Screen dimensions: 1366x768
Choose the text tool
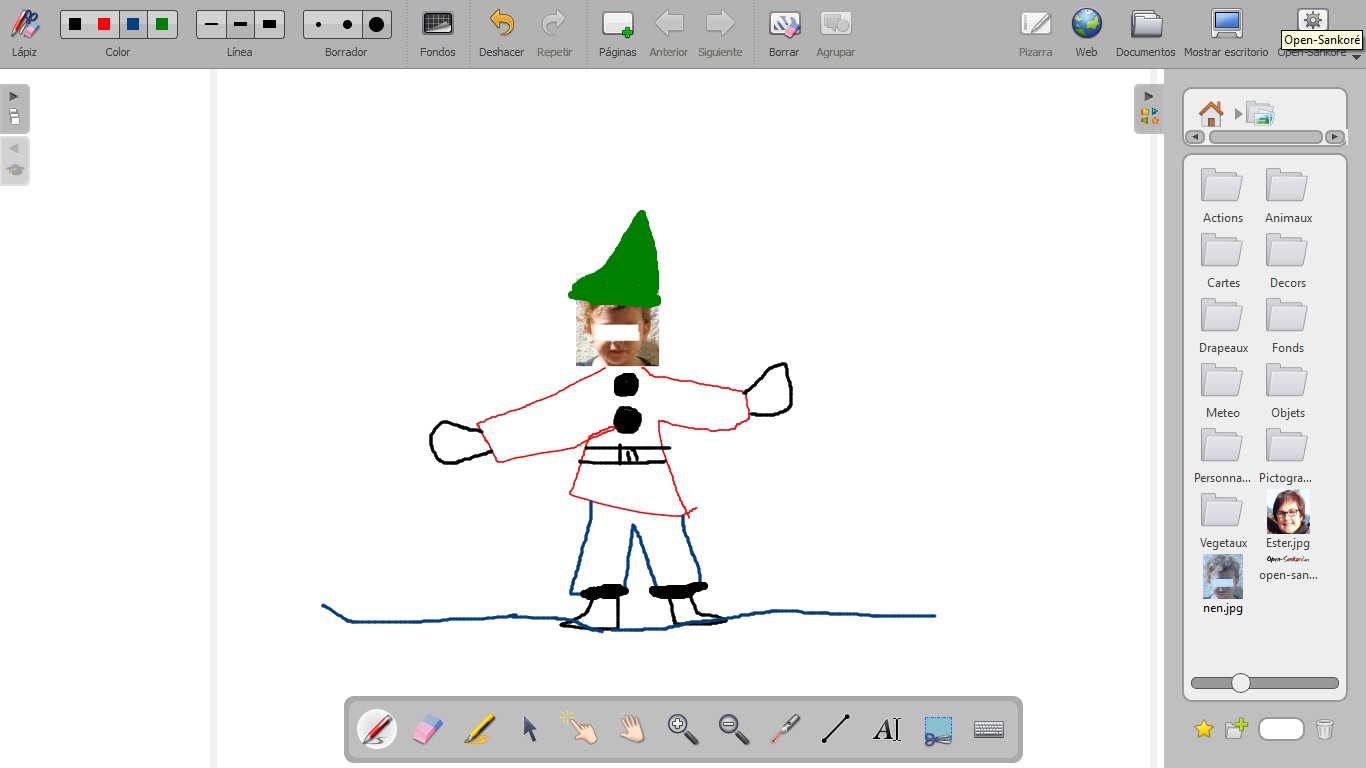pos(887,729)
